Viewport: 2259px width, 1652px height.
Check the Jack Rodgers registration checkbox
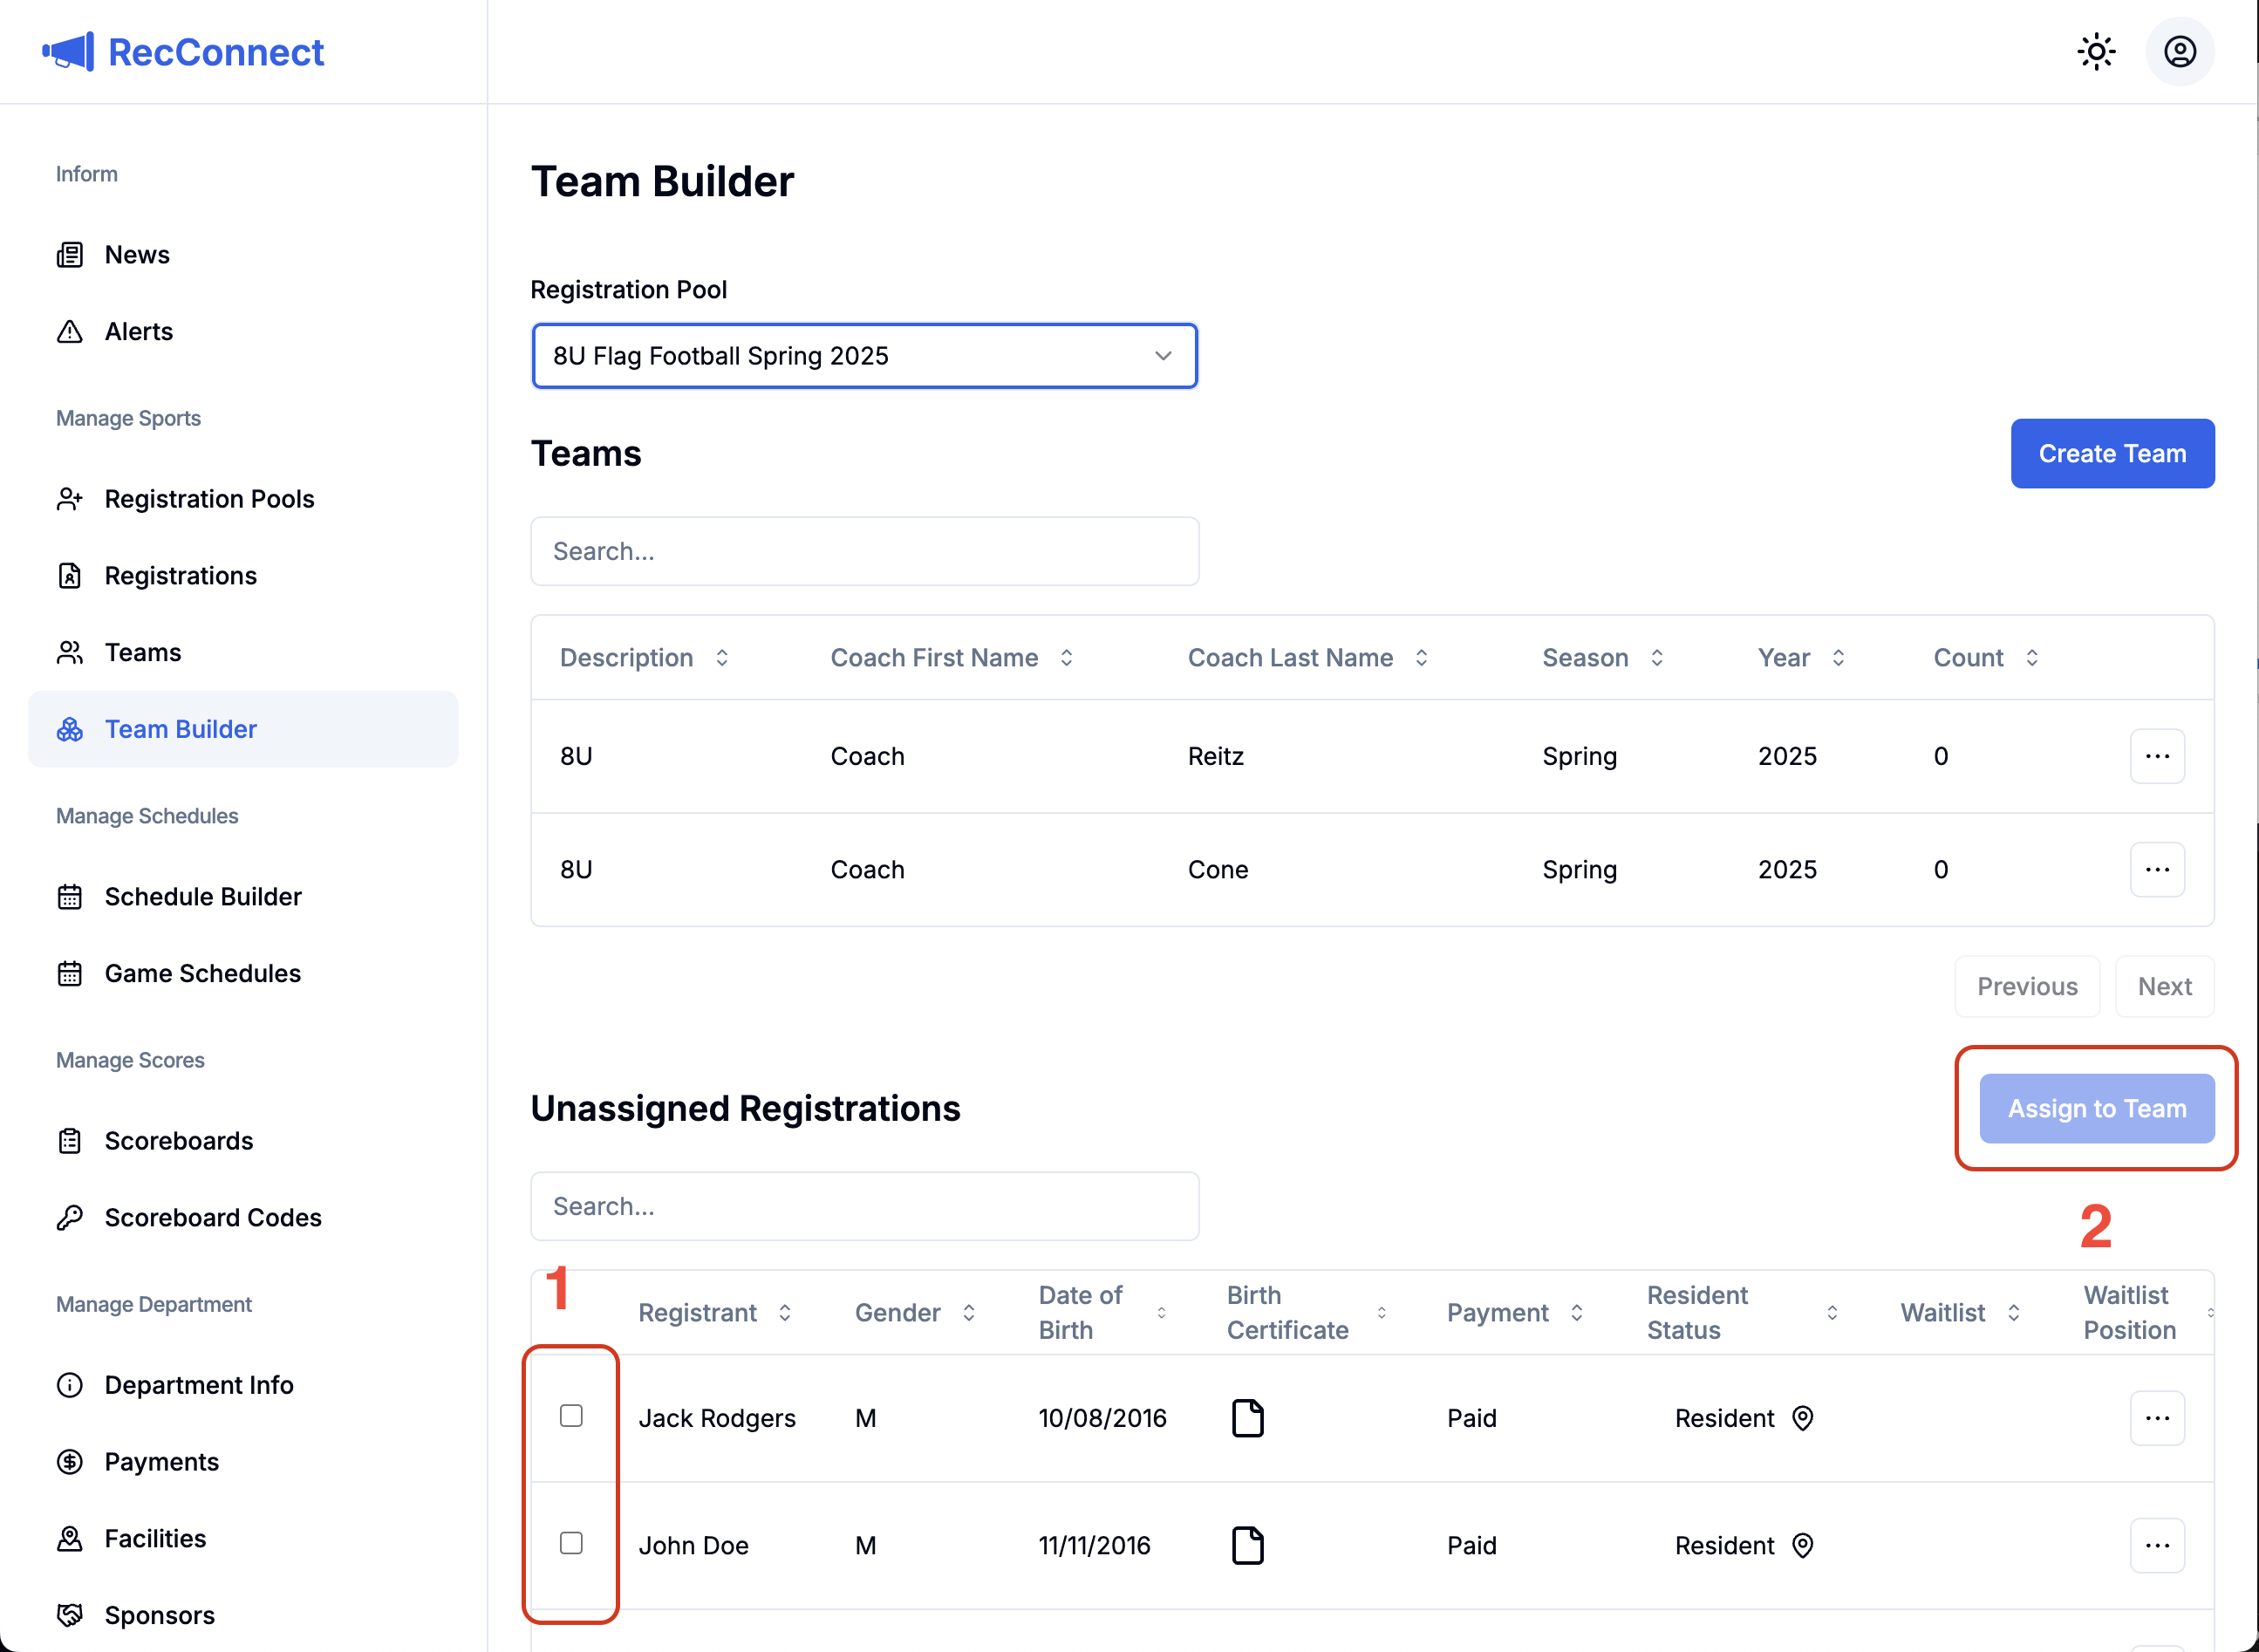[x=571, y=1416]
